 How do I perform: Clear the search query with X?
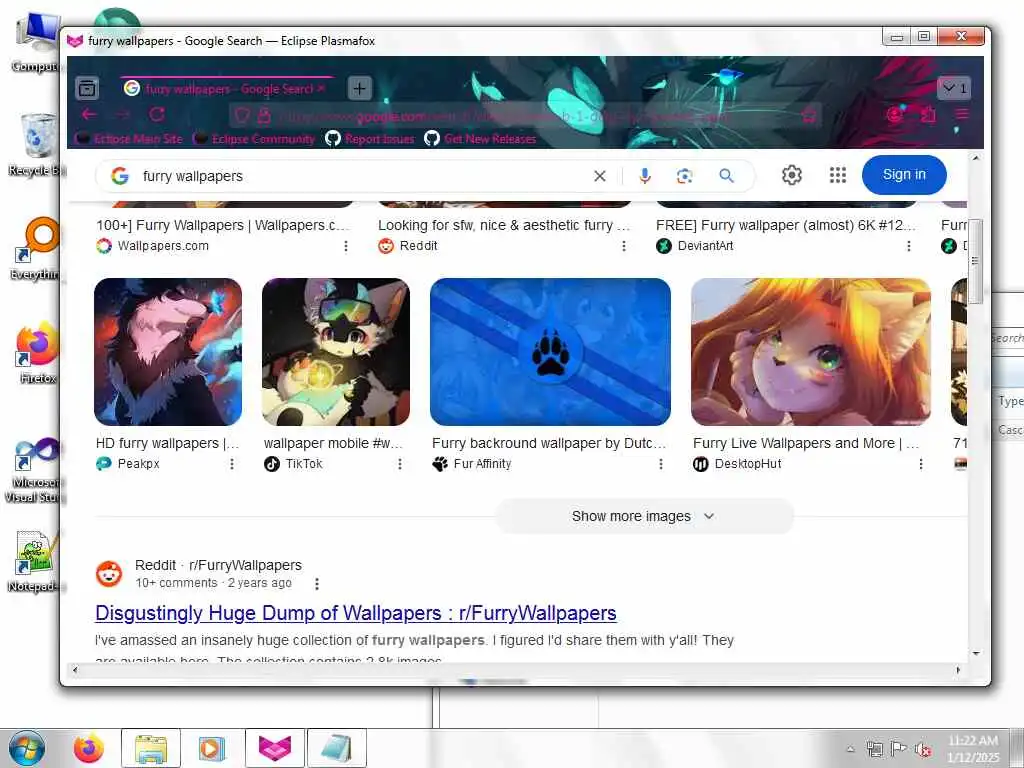pyautogui.click(x=600, y=176)
